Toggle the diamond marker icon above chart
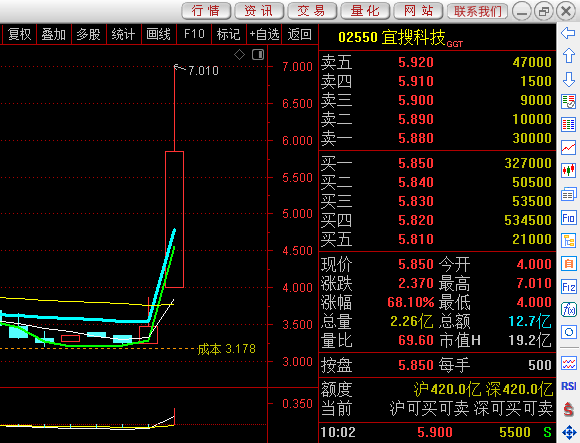The height and width of the screenshot is (443, 580). 239,55
